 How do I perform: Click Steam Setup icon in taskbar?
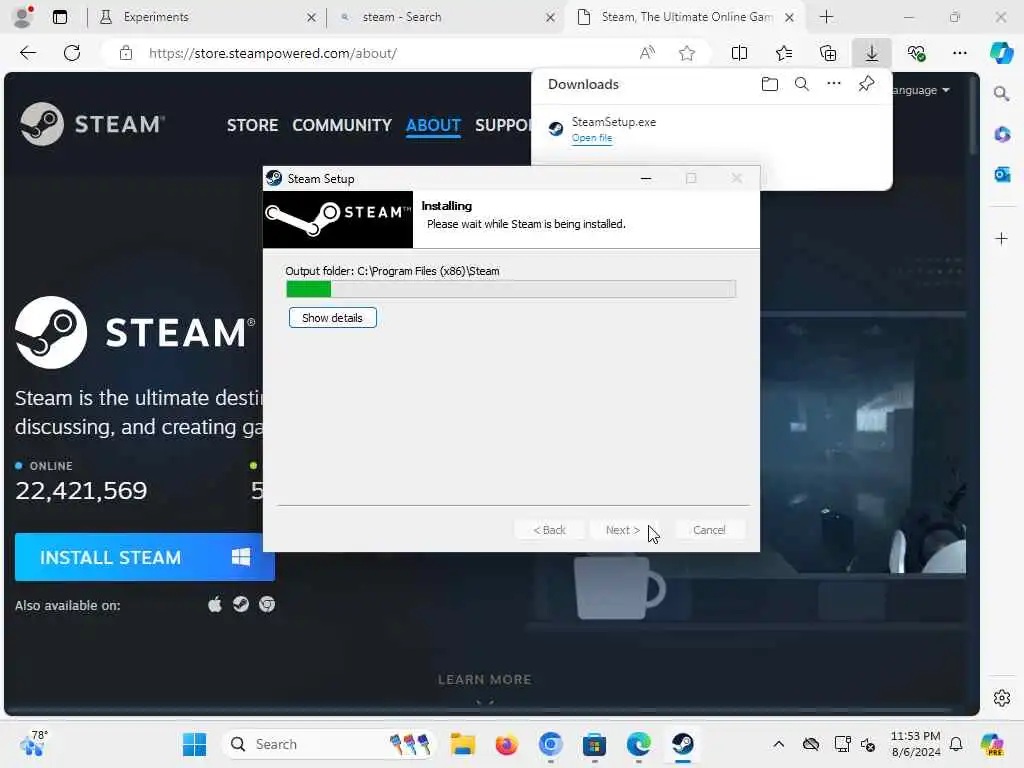tap(683, 744)
